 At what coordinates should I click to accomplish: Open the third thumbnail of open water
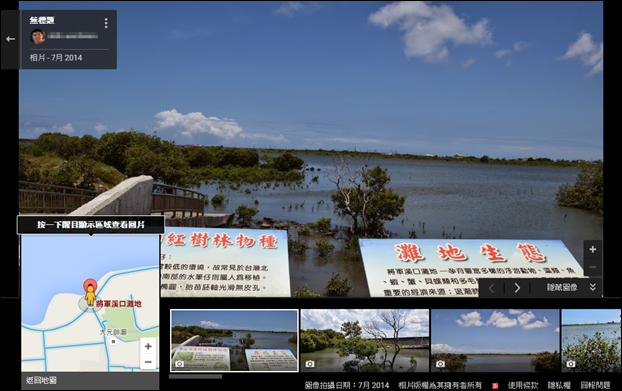495,341
